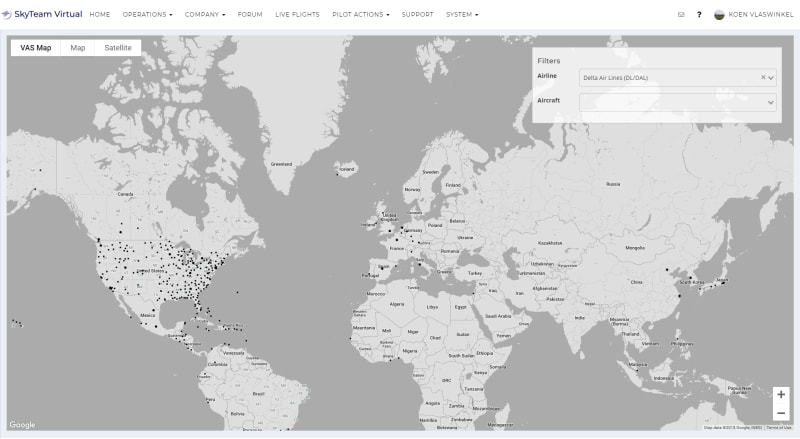The height and width of the screenshot is (439, 800).
Task: Click the Finland label on map
Action: 453,185
